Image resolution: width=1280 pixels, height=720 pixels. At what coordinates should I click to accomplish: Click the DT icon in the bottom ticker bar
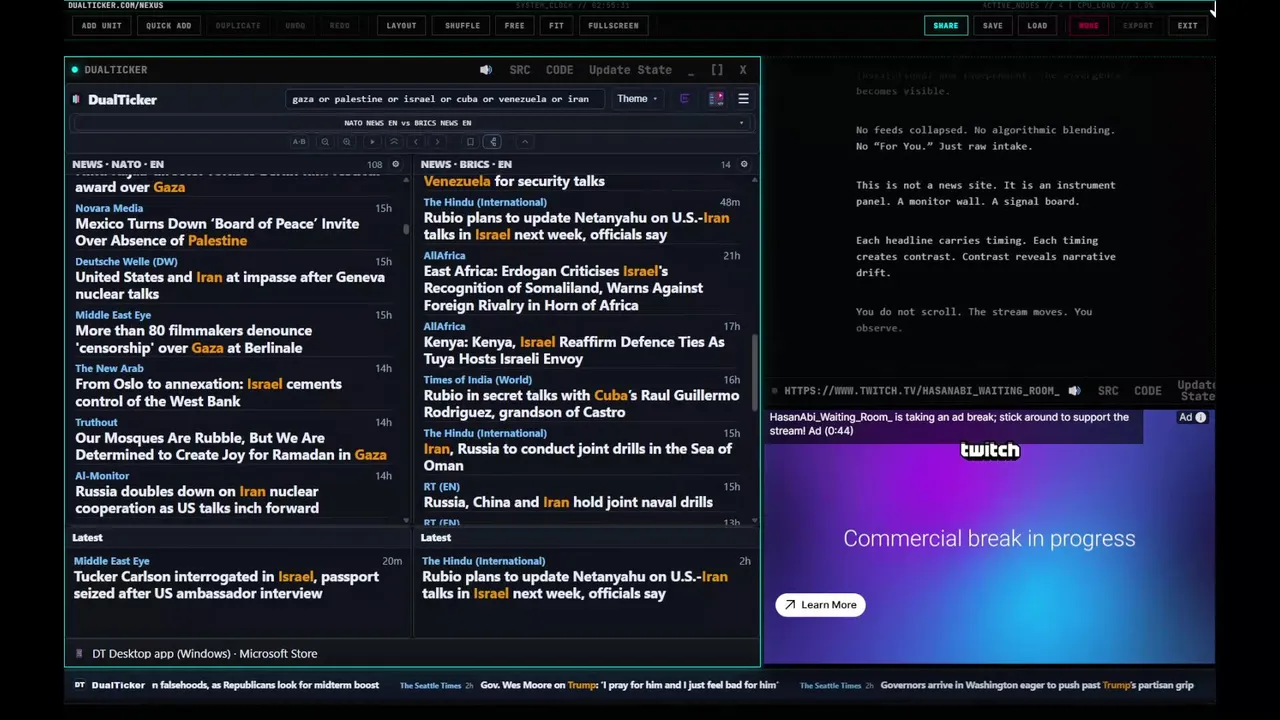(80, 685)
